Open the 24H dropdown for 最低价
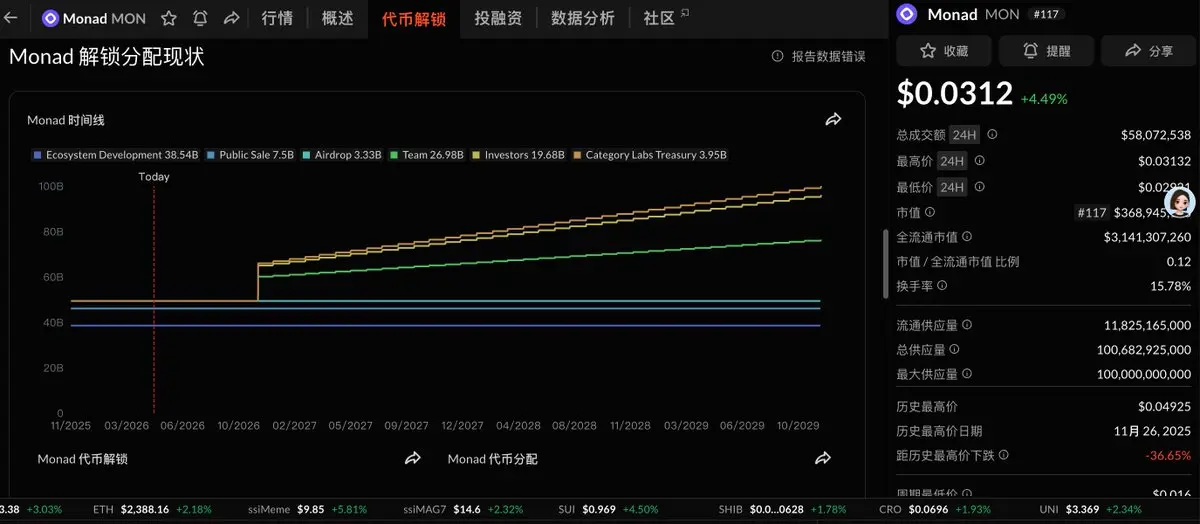 tap(953, 186)
